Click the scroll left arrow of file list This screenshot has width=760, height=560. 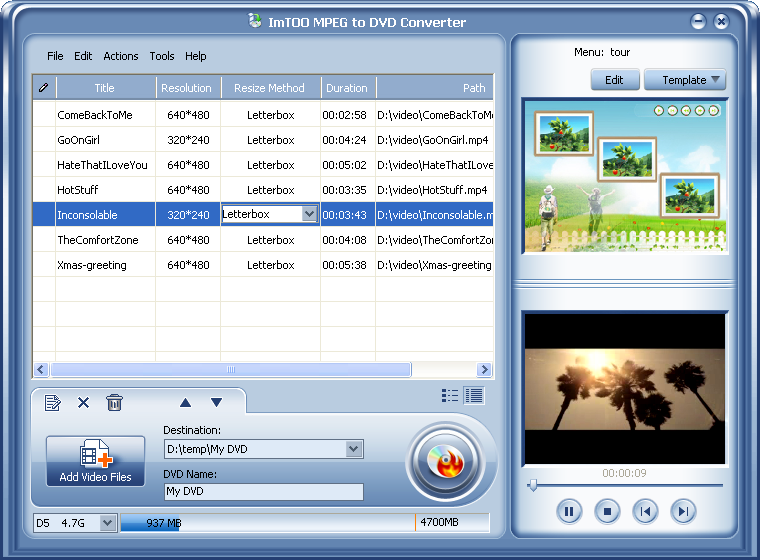tap(41, 369)
